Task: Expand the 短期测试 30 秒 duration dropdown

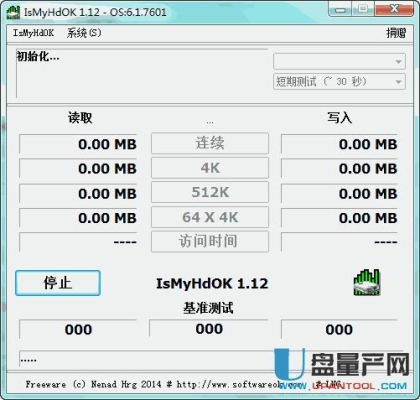Action: (x=339, y=82)
